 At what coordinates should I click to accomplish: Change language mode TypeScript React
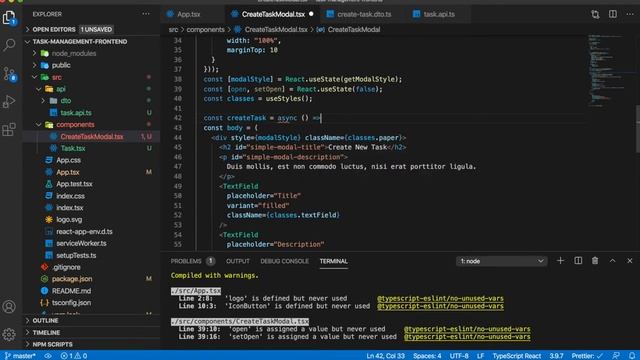(516, 356)
